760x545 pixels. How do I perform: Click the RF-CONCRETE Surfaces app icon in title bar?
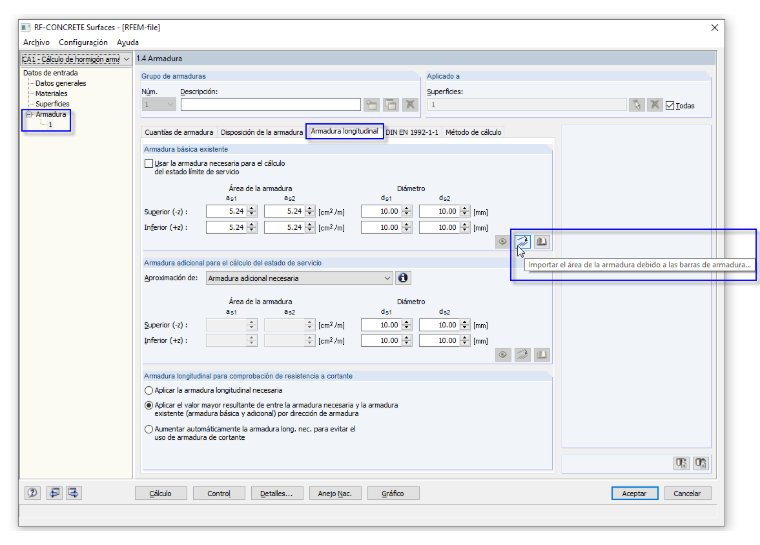(26, 28)
